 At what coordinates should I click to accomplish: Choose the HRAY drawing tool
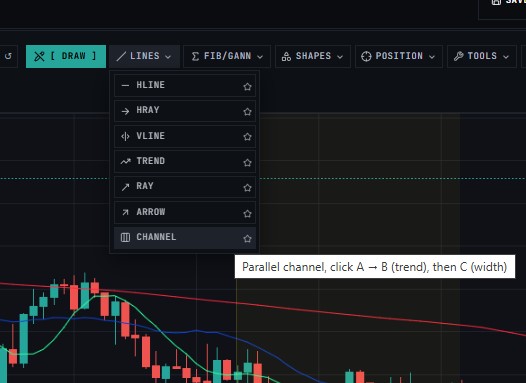(185, 111)
